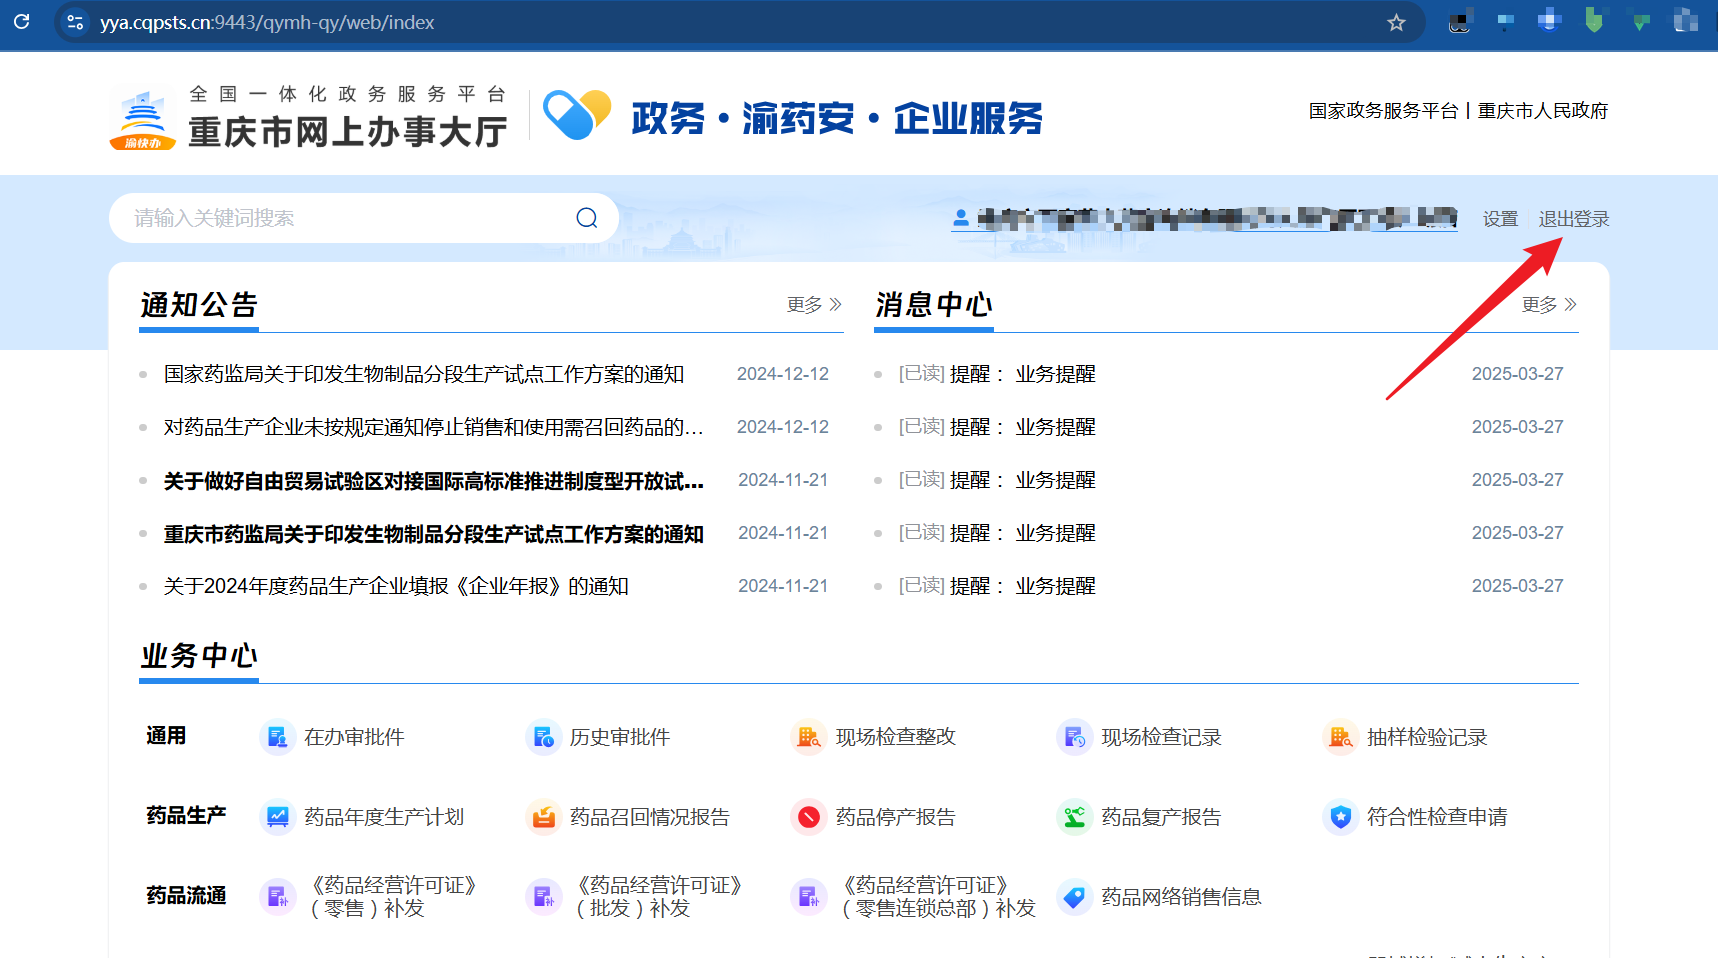
Task: Open notice 重庆市药监局关于印发生物制品分段生产
Action: coord(433,534)
